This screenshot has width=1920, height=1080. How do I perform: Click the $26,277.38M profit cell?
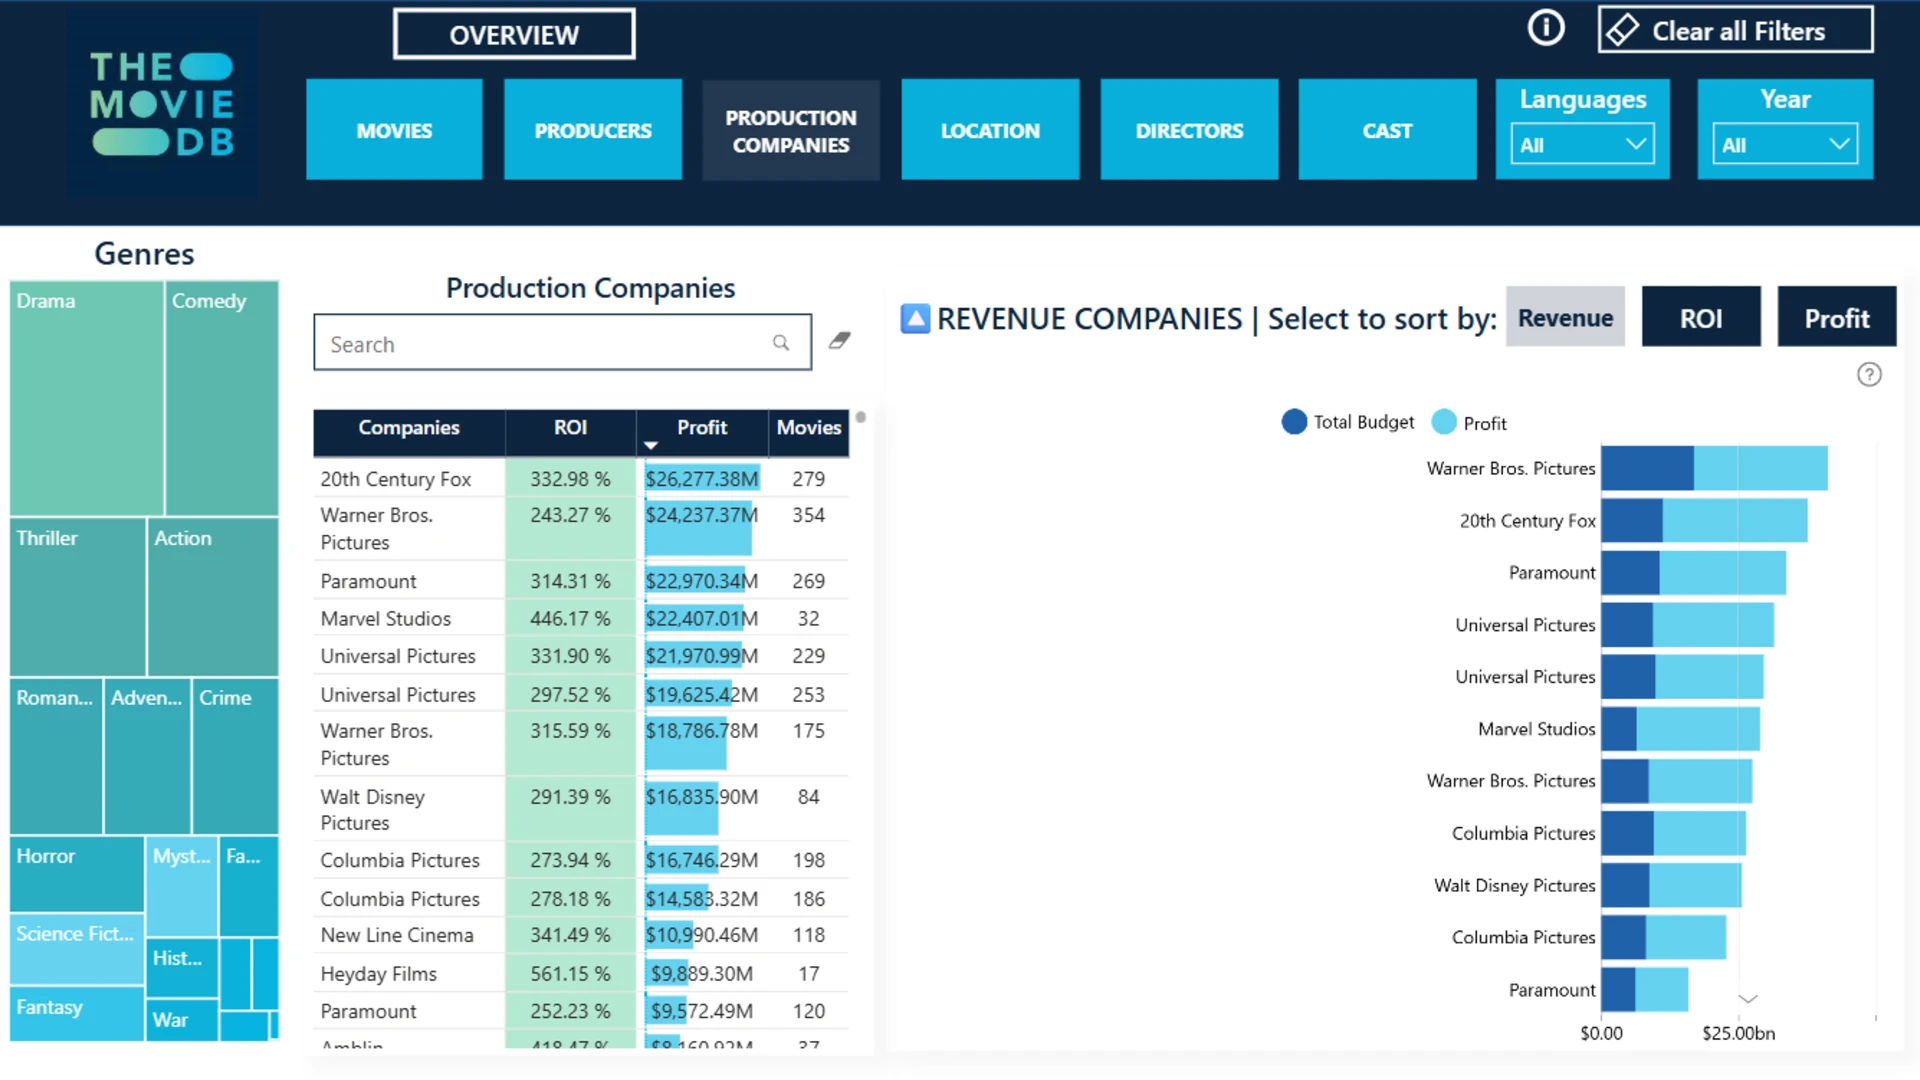point(702,479)
